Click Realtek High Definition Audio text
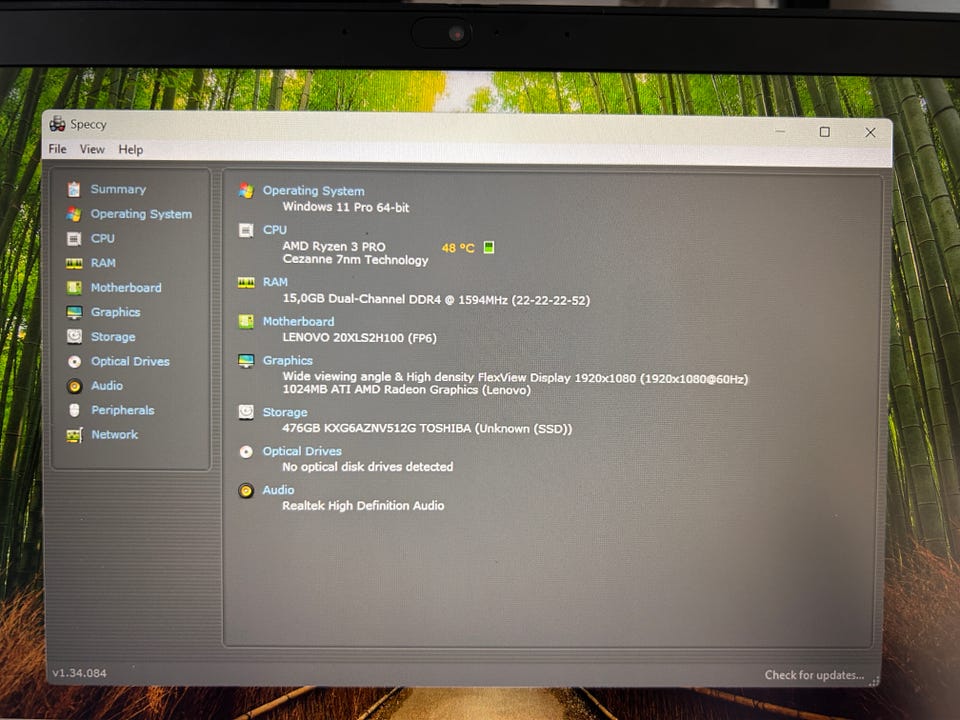This screenshot has width=960, height=720. click(x=363, y=506)
